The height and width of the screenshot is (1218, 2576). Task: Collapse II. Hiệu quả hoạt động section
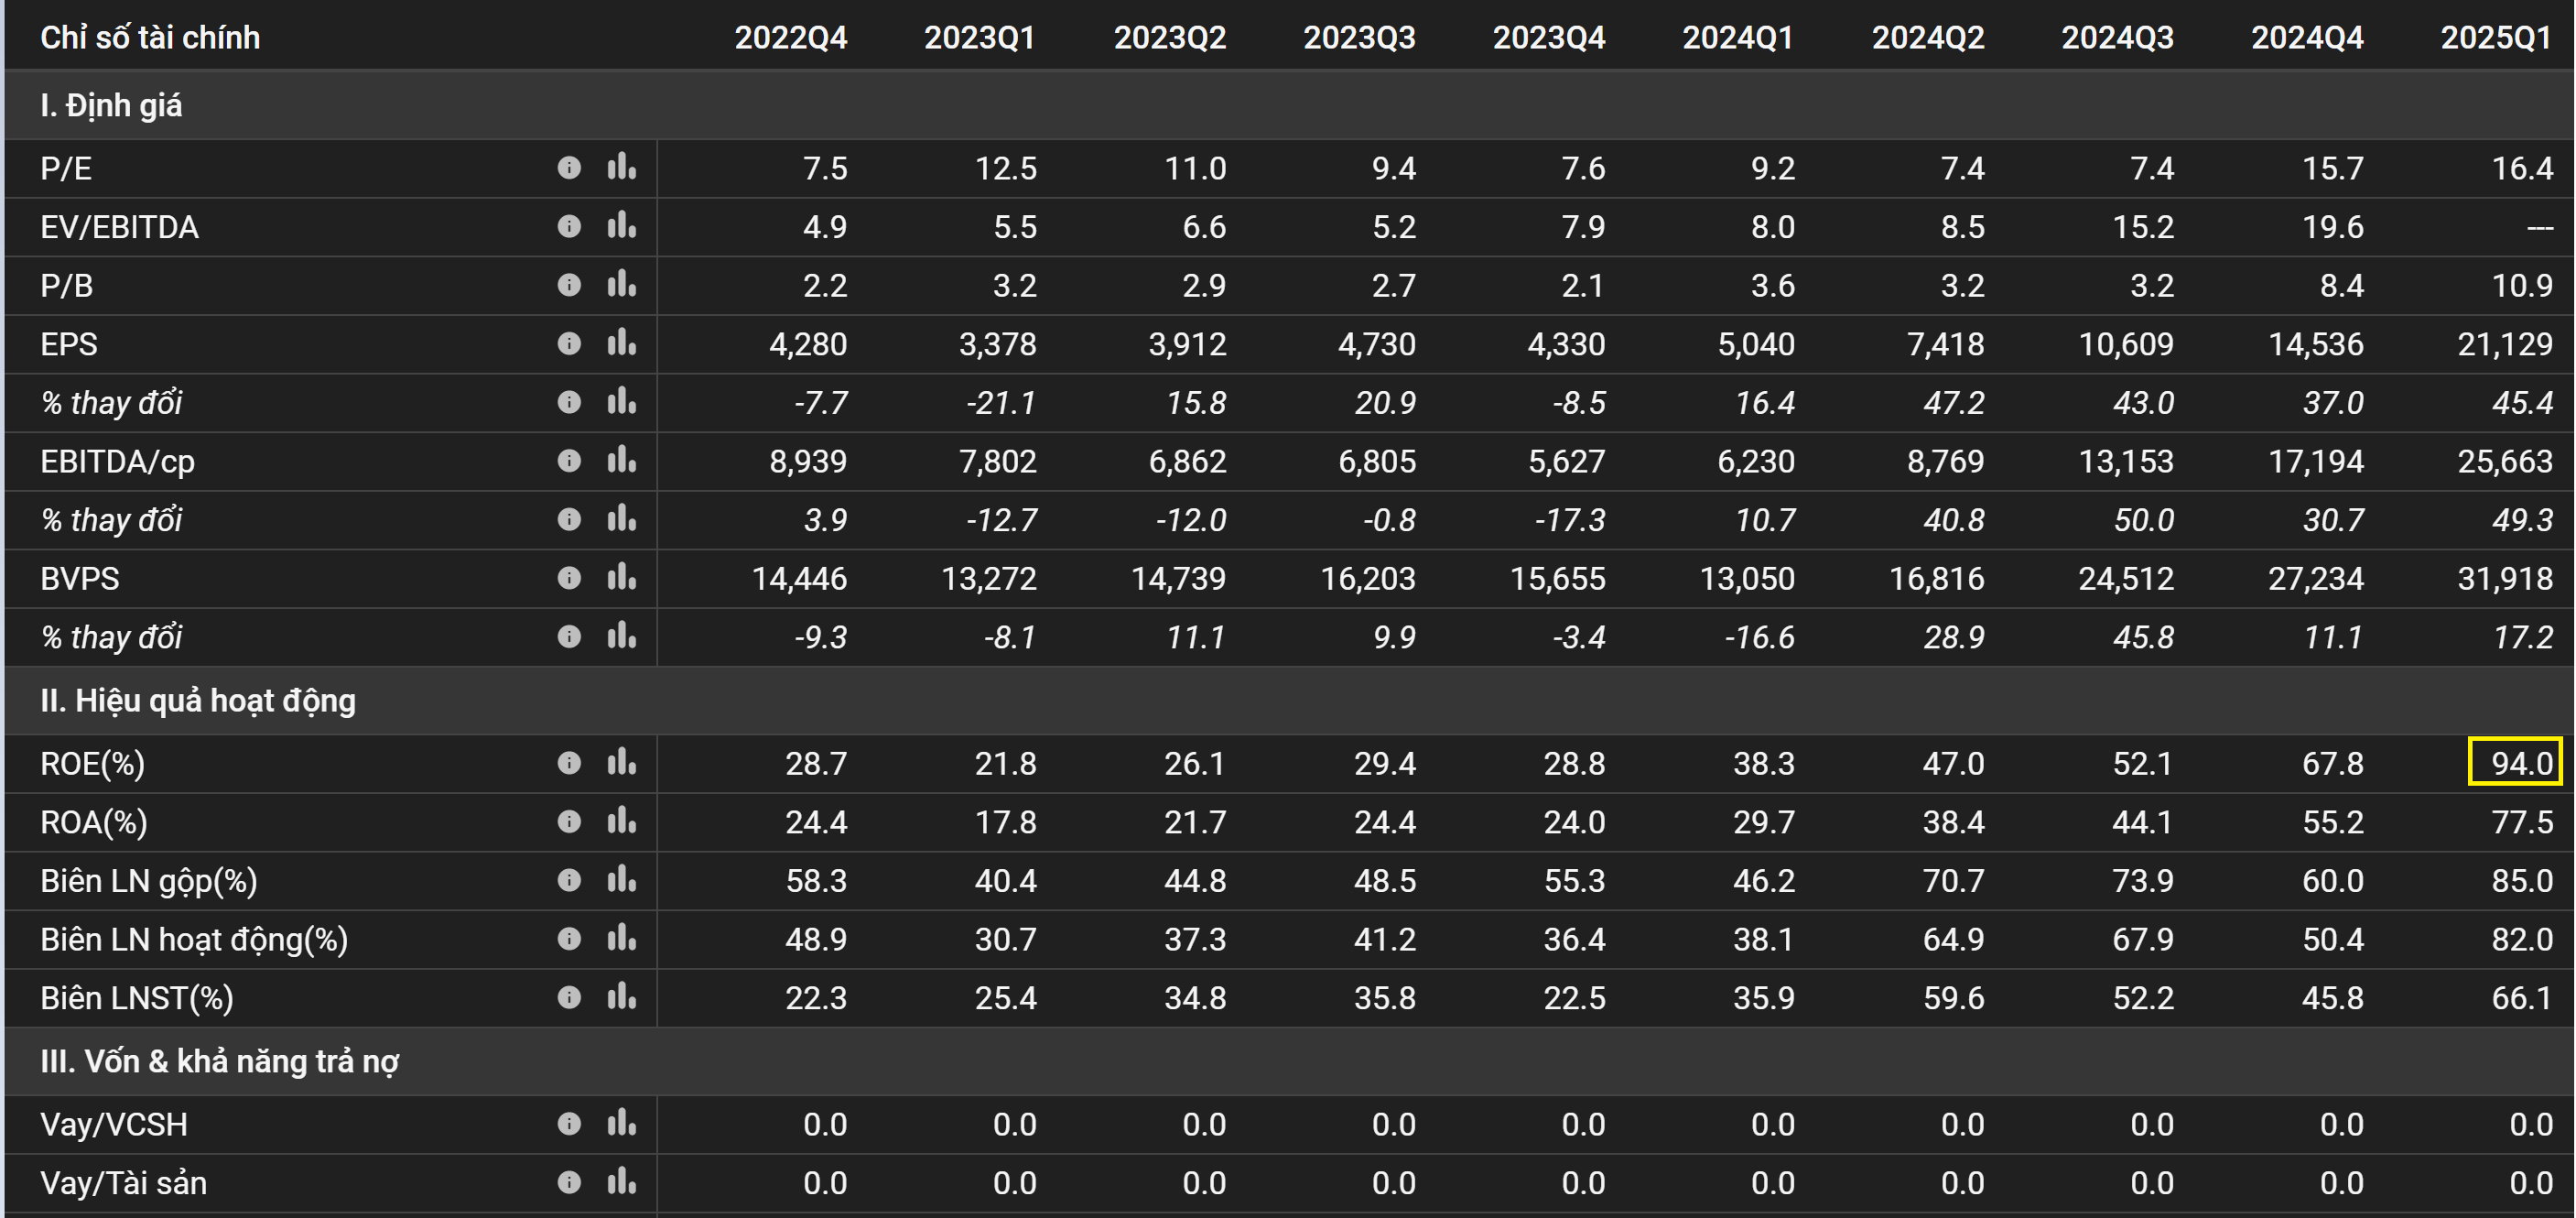pyautogui.click(x=198, y=700)
